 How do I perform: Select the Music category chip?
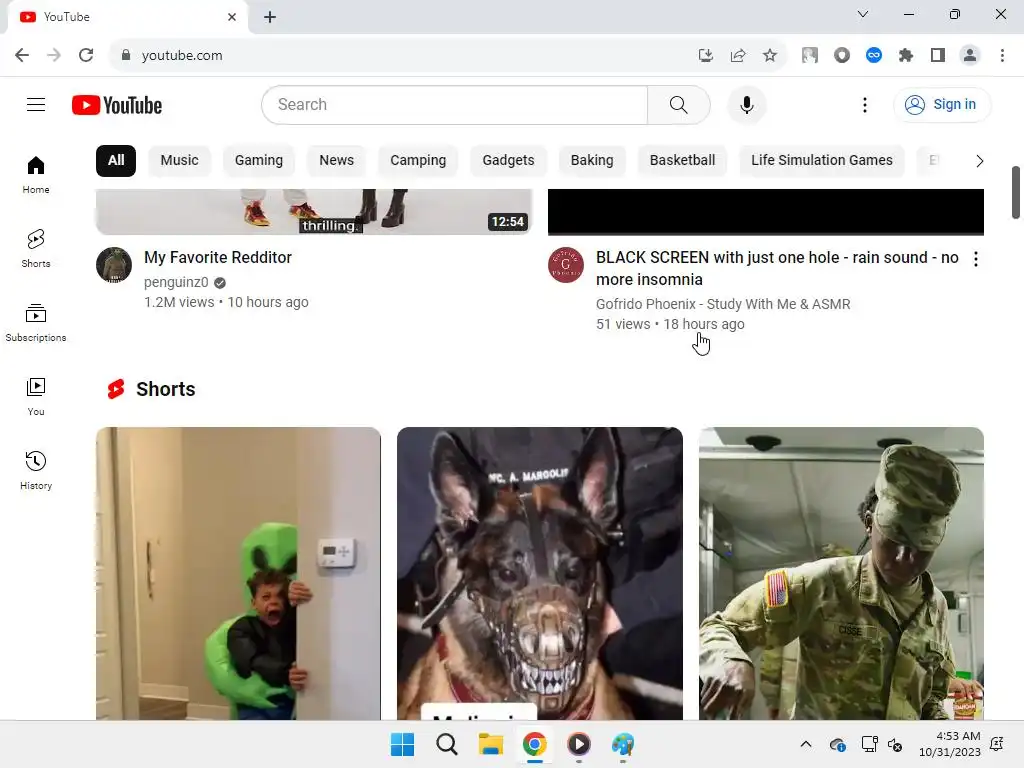(x=180, y=161)
